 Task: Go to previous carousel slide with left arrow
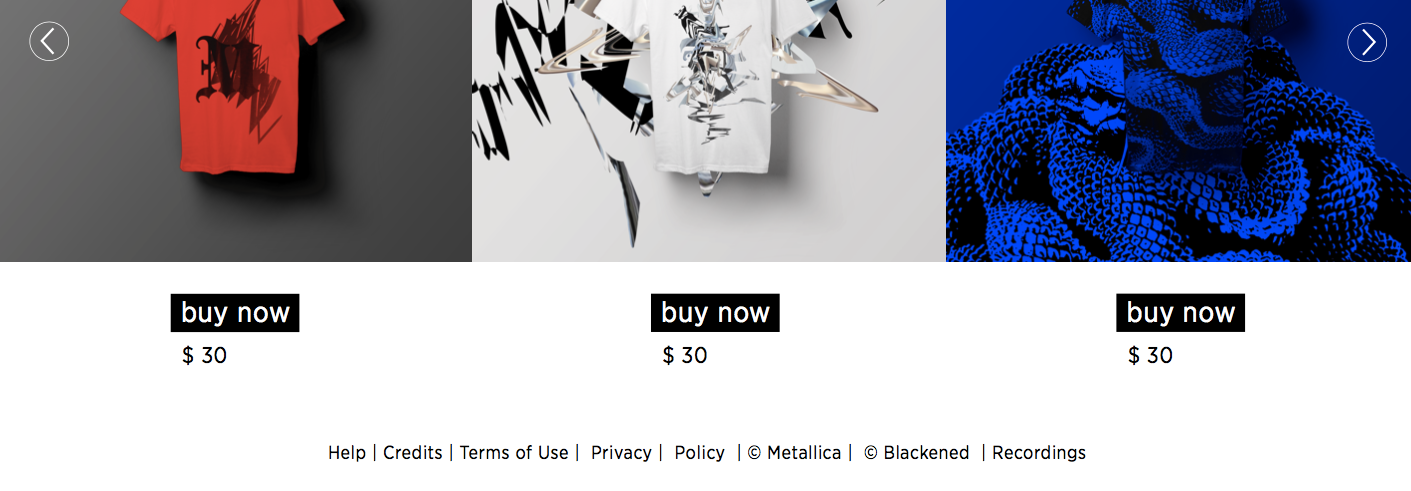pos(49,41)
